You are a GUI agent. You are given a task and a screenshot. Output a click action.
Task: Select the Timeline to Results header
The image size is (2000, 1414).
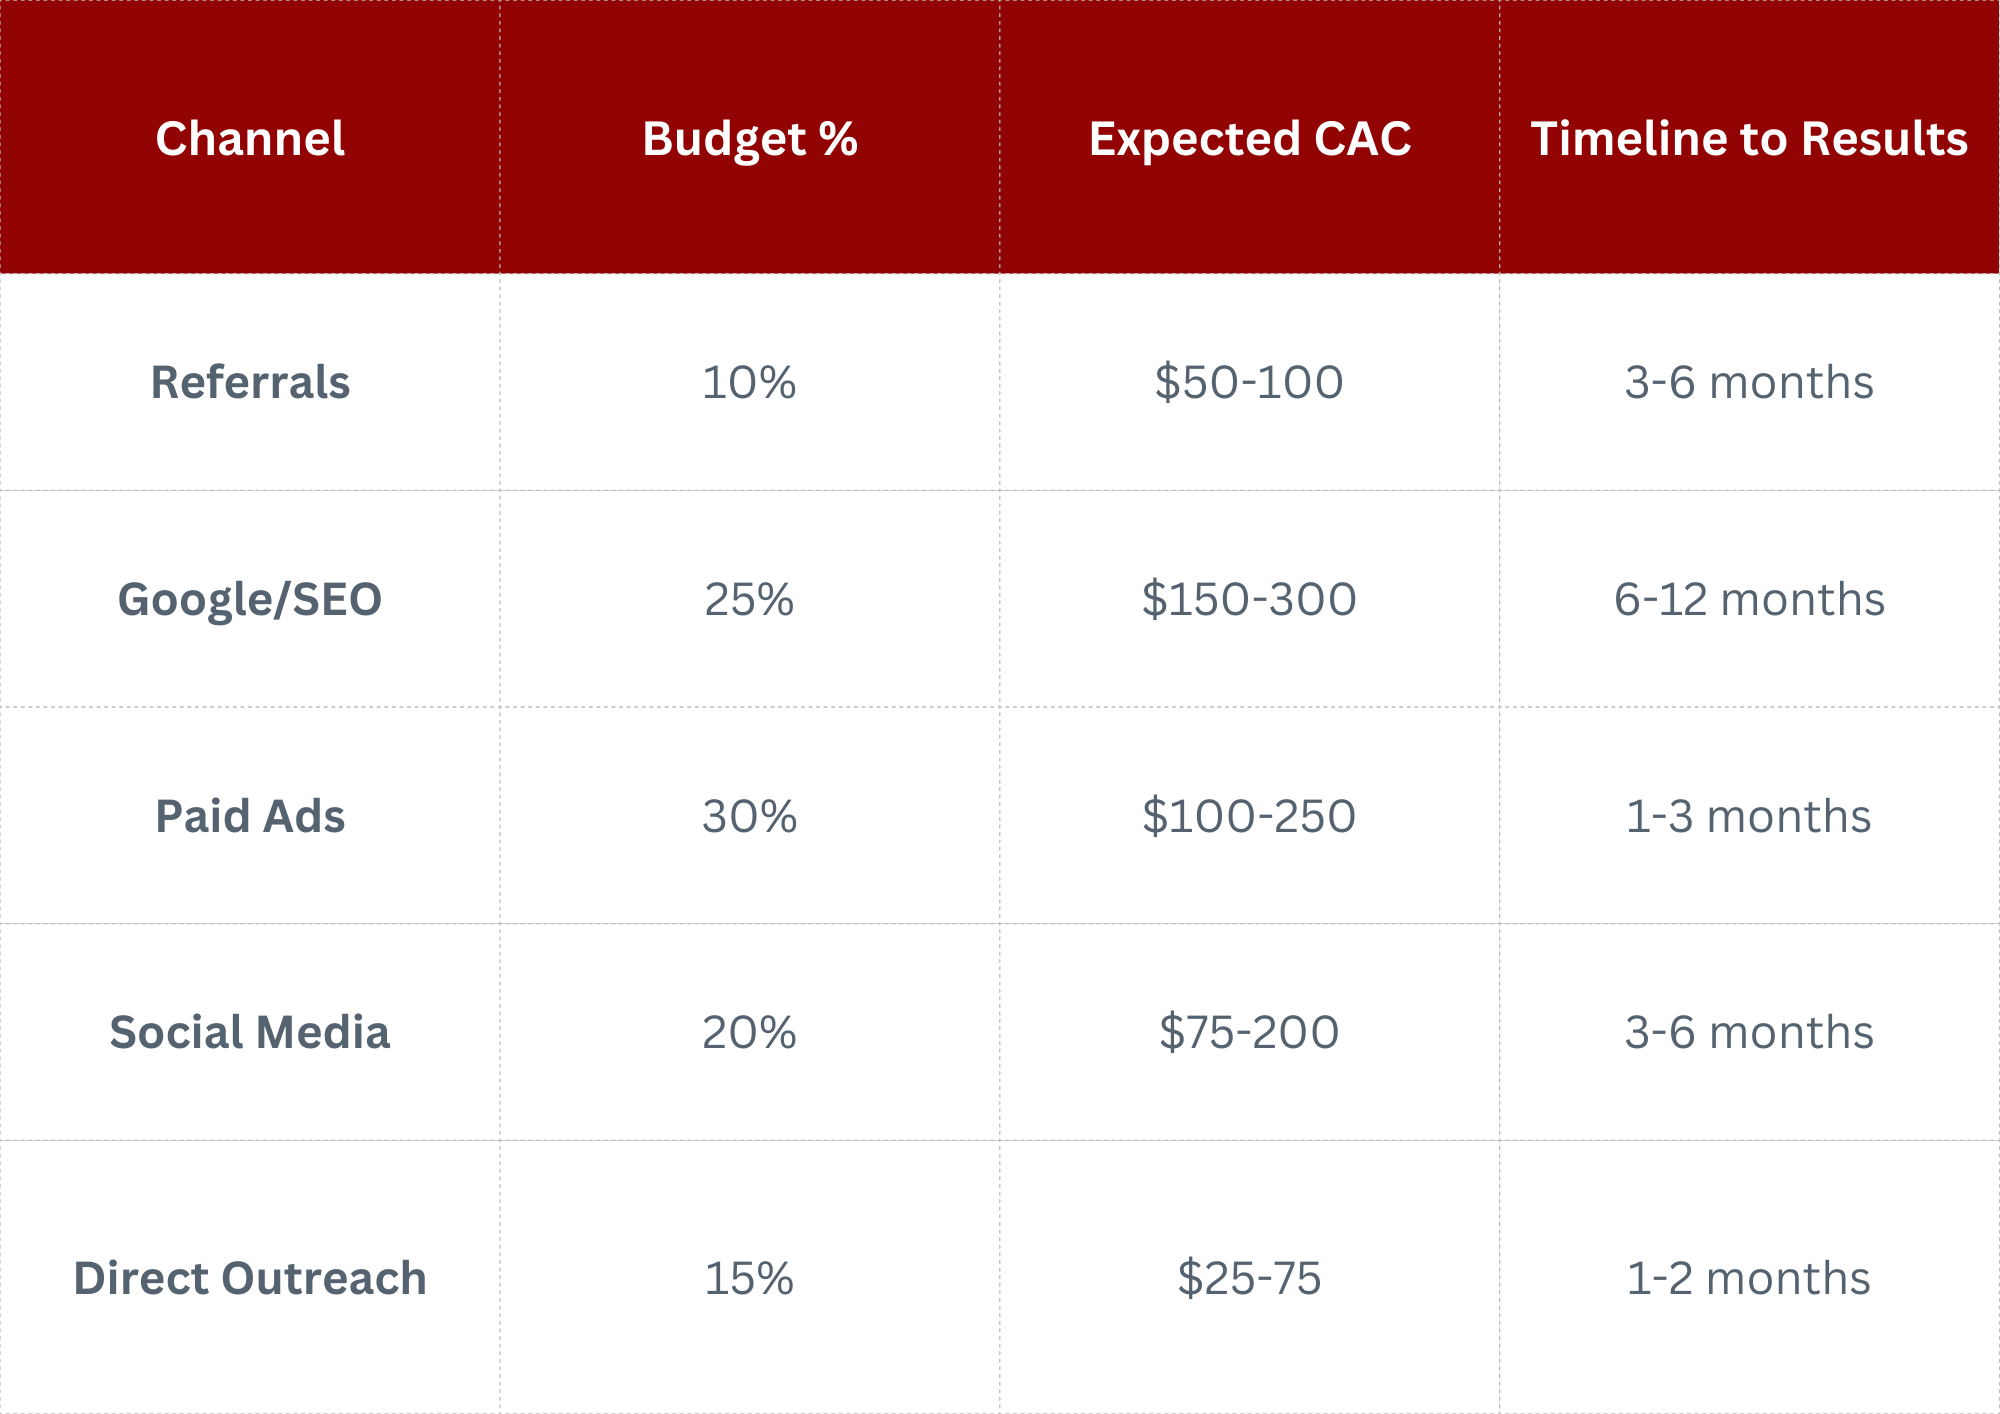(x=1749, y=138)
